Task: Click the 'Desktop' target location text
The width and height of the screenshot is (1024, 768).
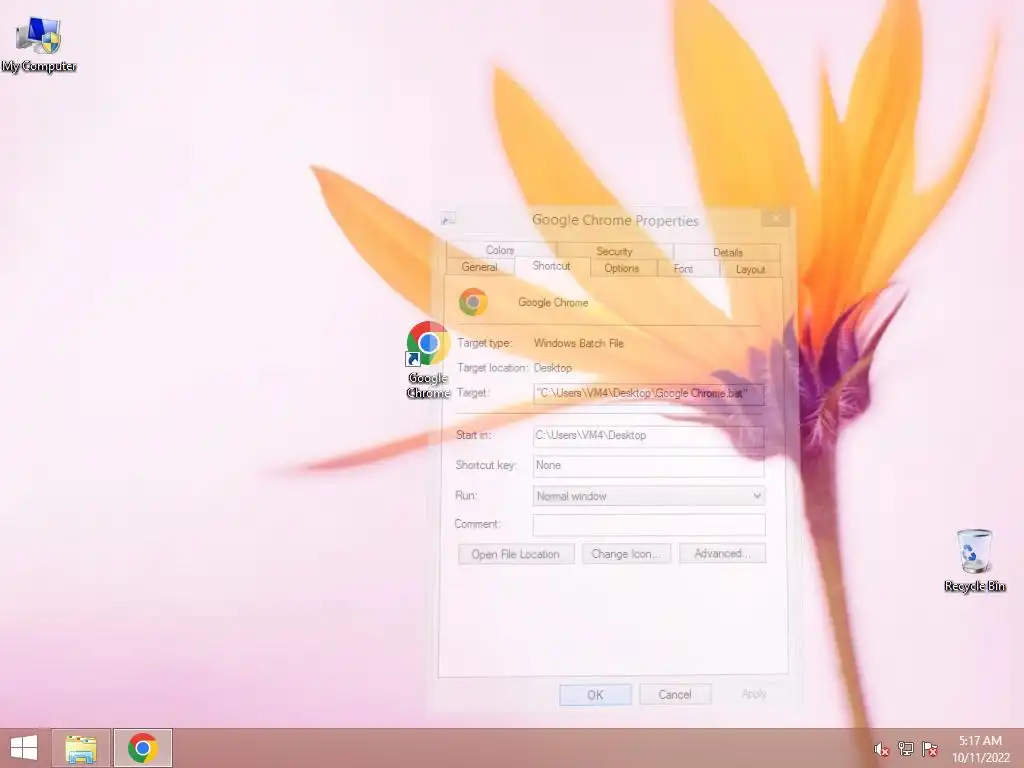Action: tap(552, 368)
